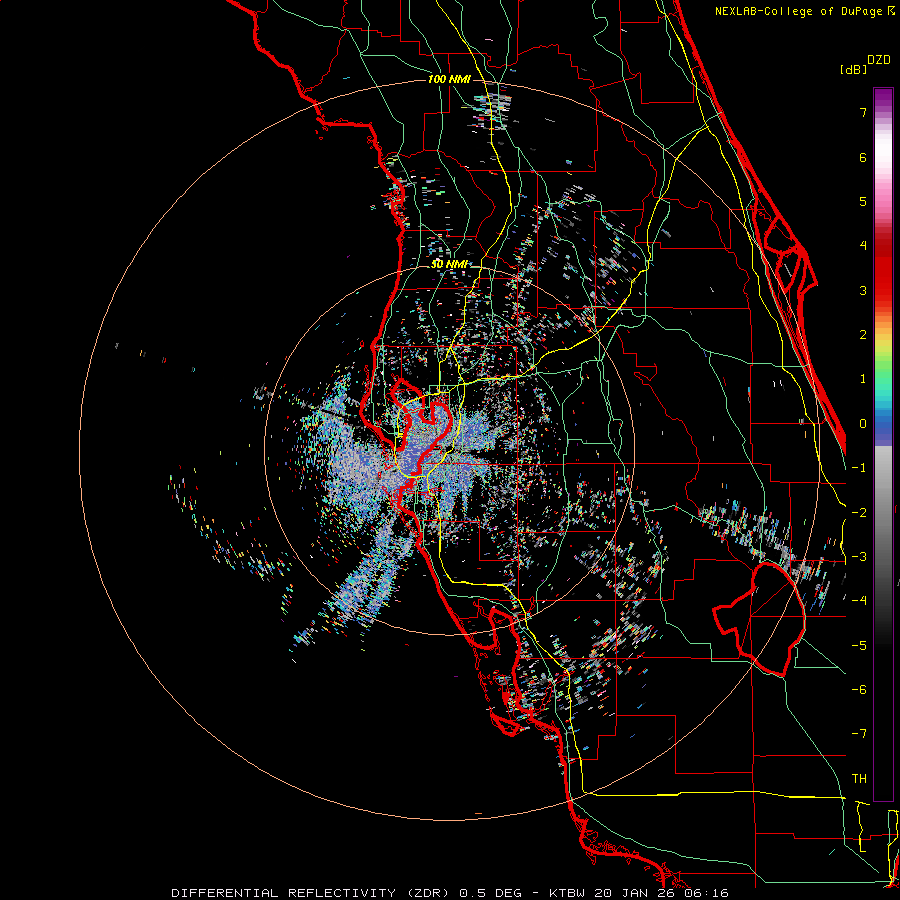Click the -5 value on color scale

859,646
